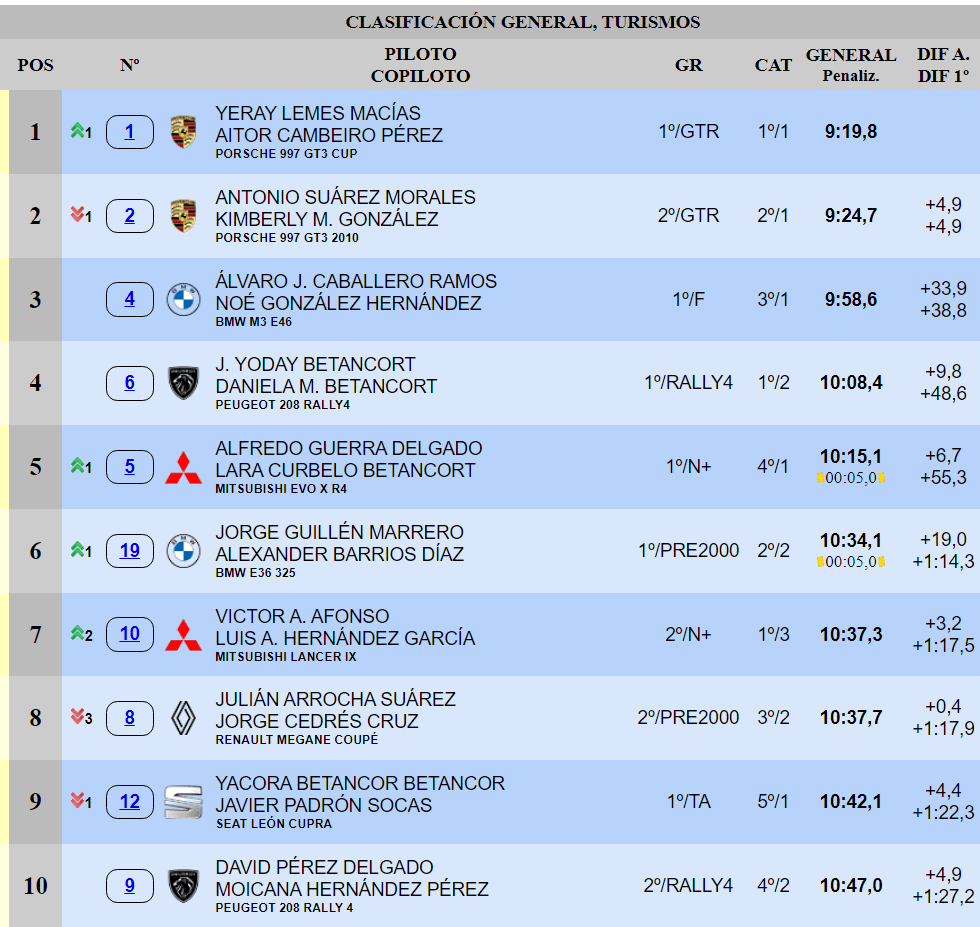Click the Porsche logo beside Yeray Lemes Macías
Screen dimensions: 980x927
[183, 132]
